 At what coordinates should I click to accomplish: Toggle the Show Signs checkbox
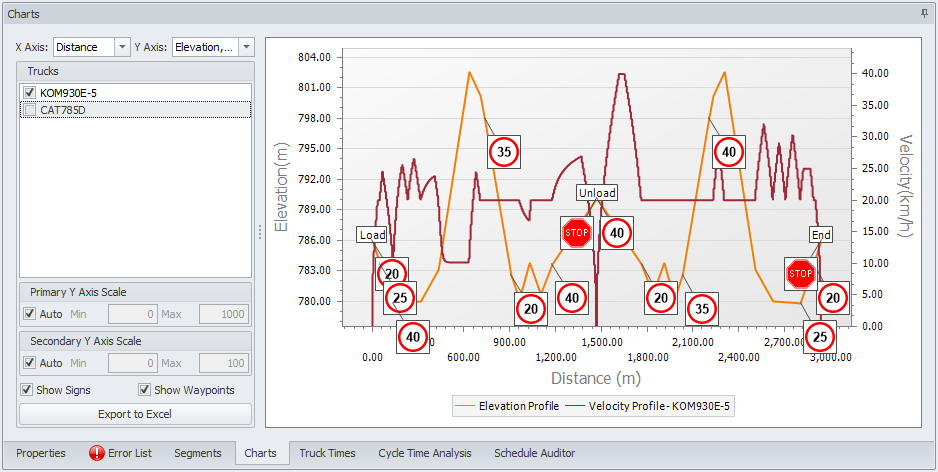(27, 390)
